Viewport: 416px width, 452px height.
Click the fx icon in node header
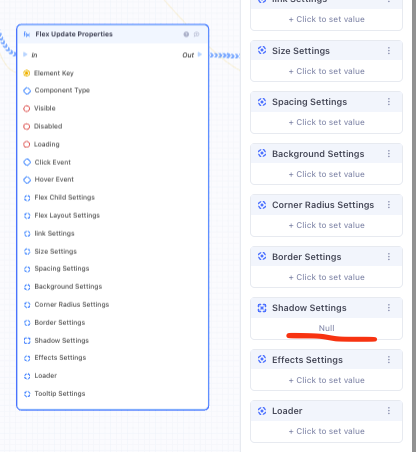[27, 34]
